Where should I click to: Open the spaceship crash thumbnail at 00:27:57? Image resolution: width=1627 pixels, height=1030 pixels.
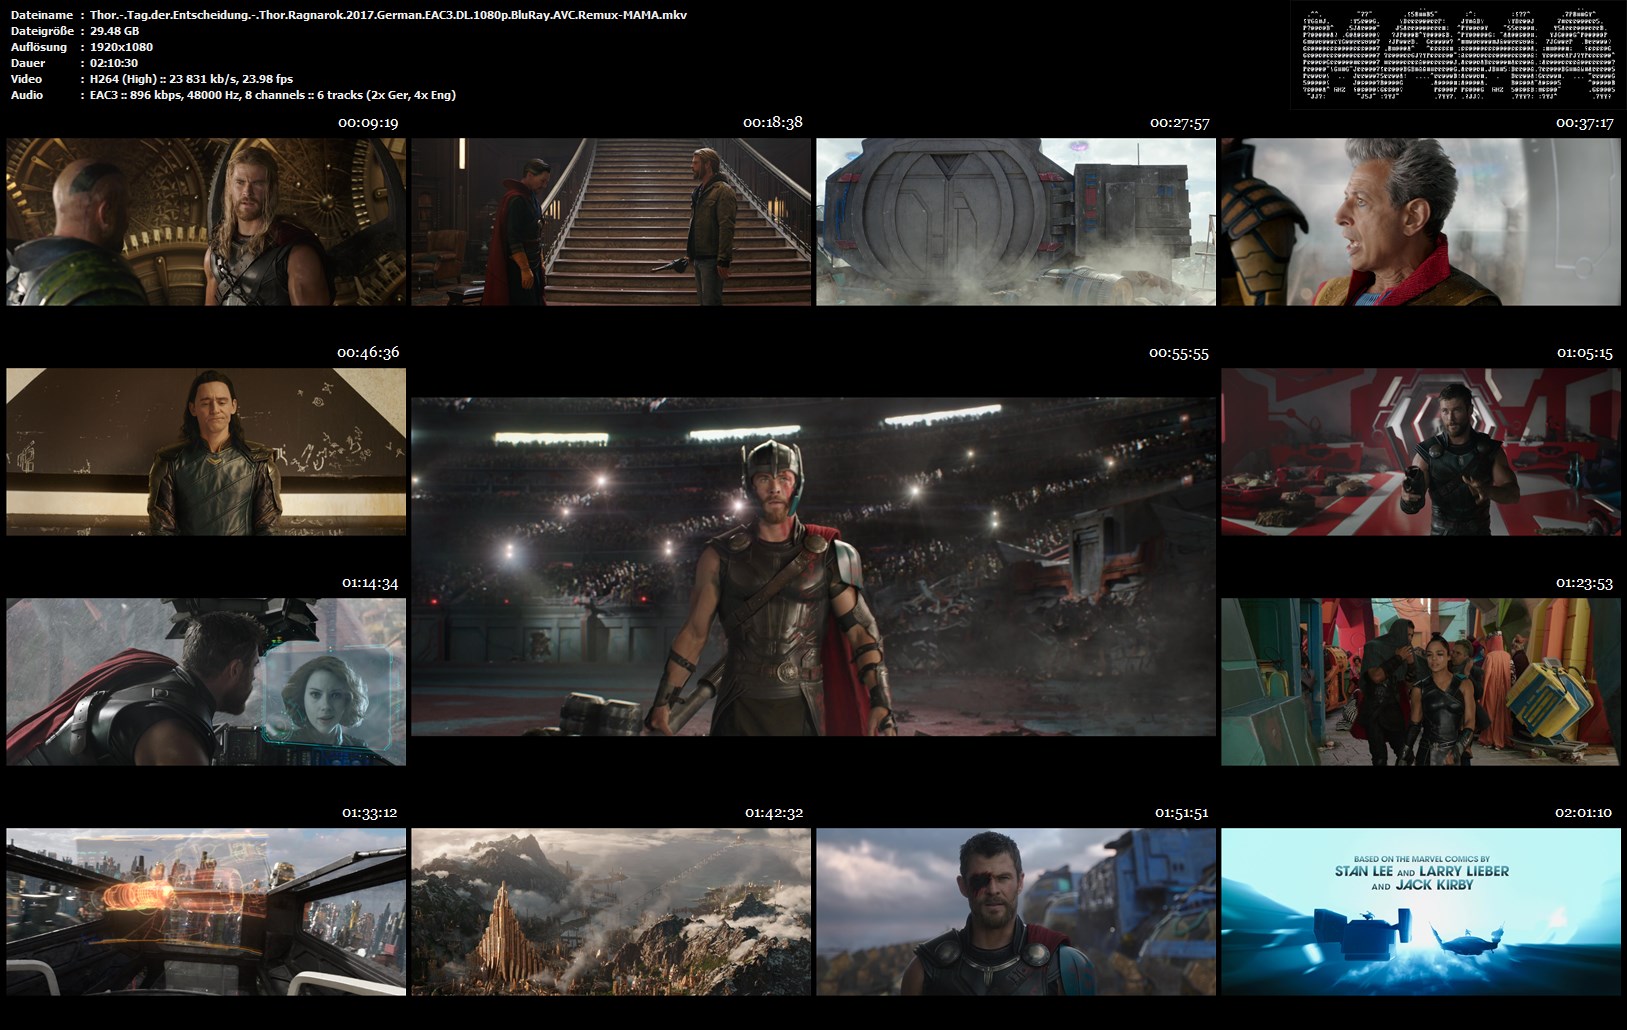click(x=1016, y=222)
